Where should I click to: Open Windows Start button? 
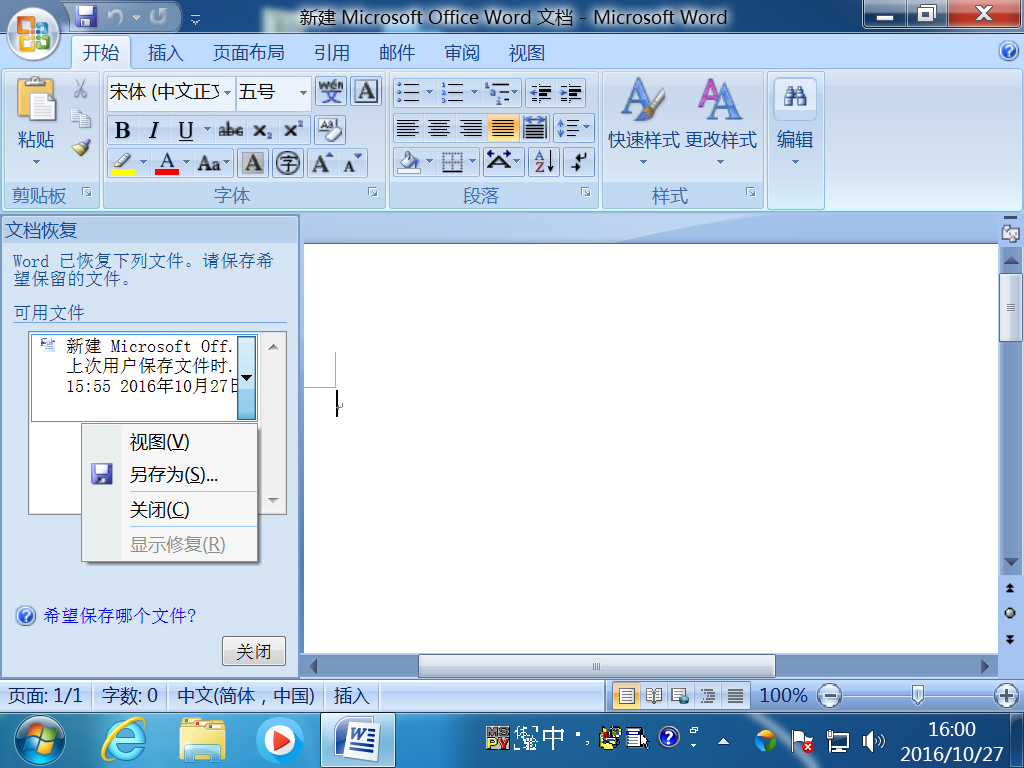[x=40, y=741]
